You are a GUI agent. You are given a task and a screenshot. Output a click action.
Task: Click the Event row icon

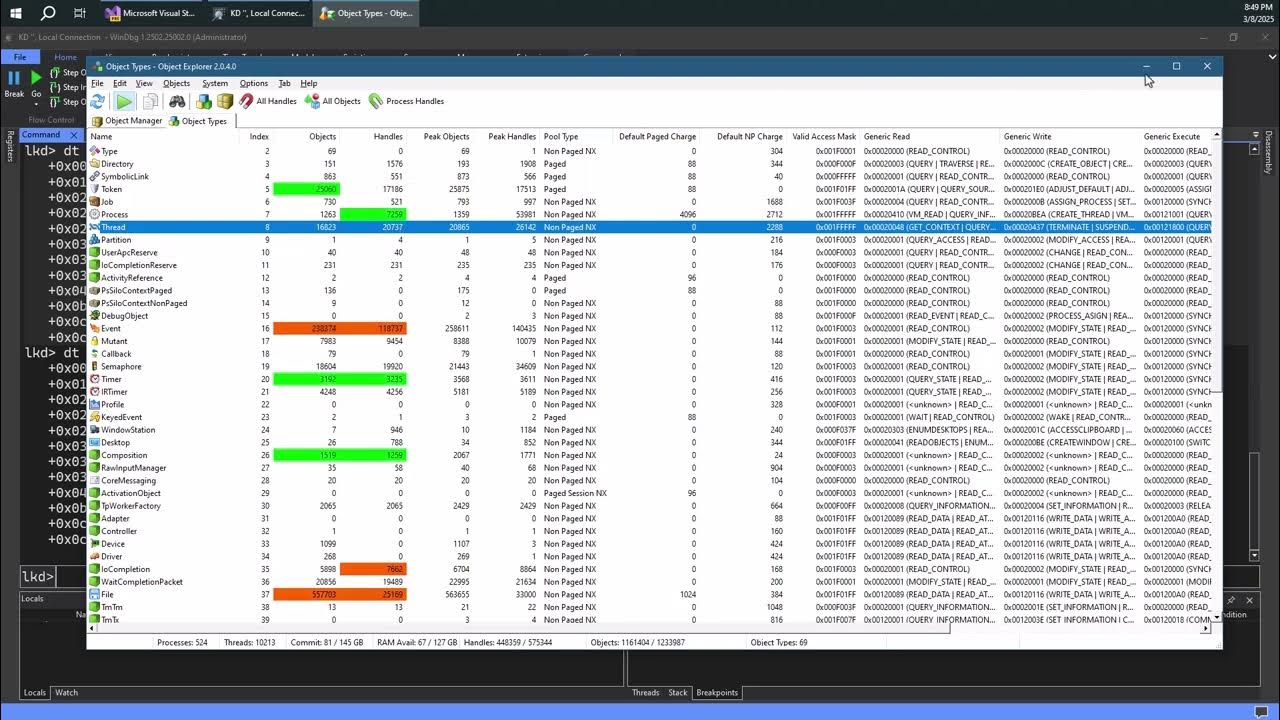(95, 328)
